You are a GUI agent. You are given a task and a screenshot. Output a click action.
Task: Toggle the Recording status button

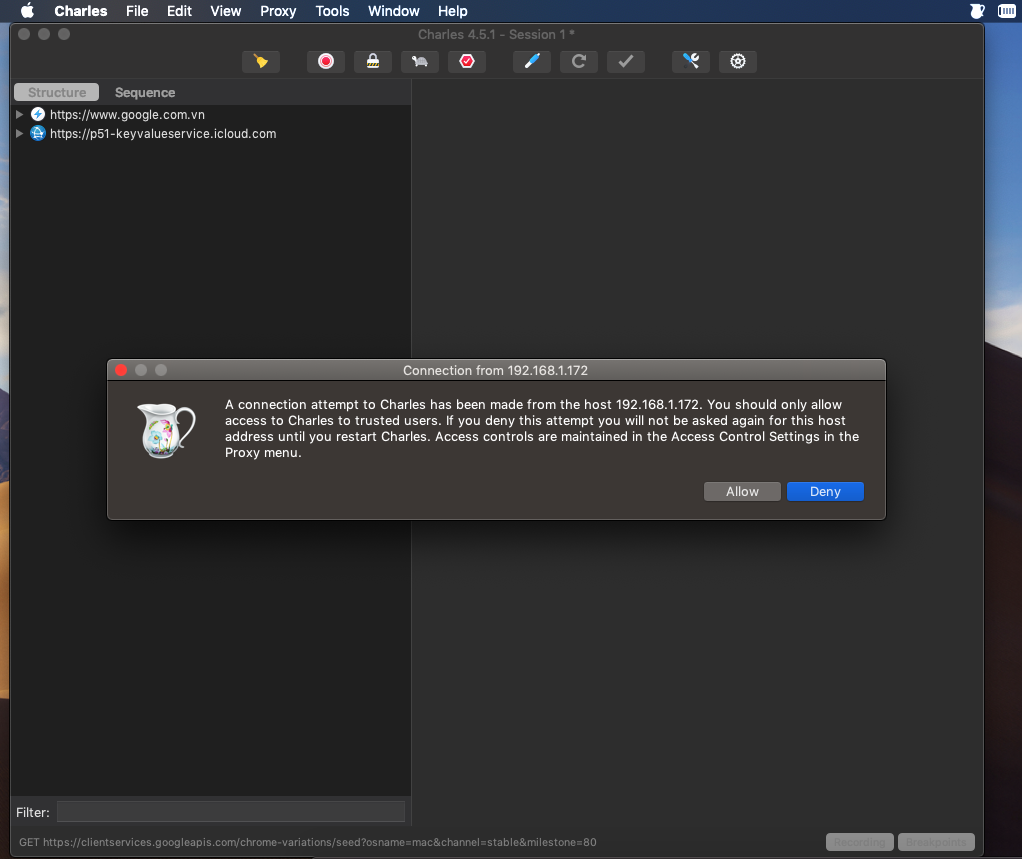[x=860, y=842]
